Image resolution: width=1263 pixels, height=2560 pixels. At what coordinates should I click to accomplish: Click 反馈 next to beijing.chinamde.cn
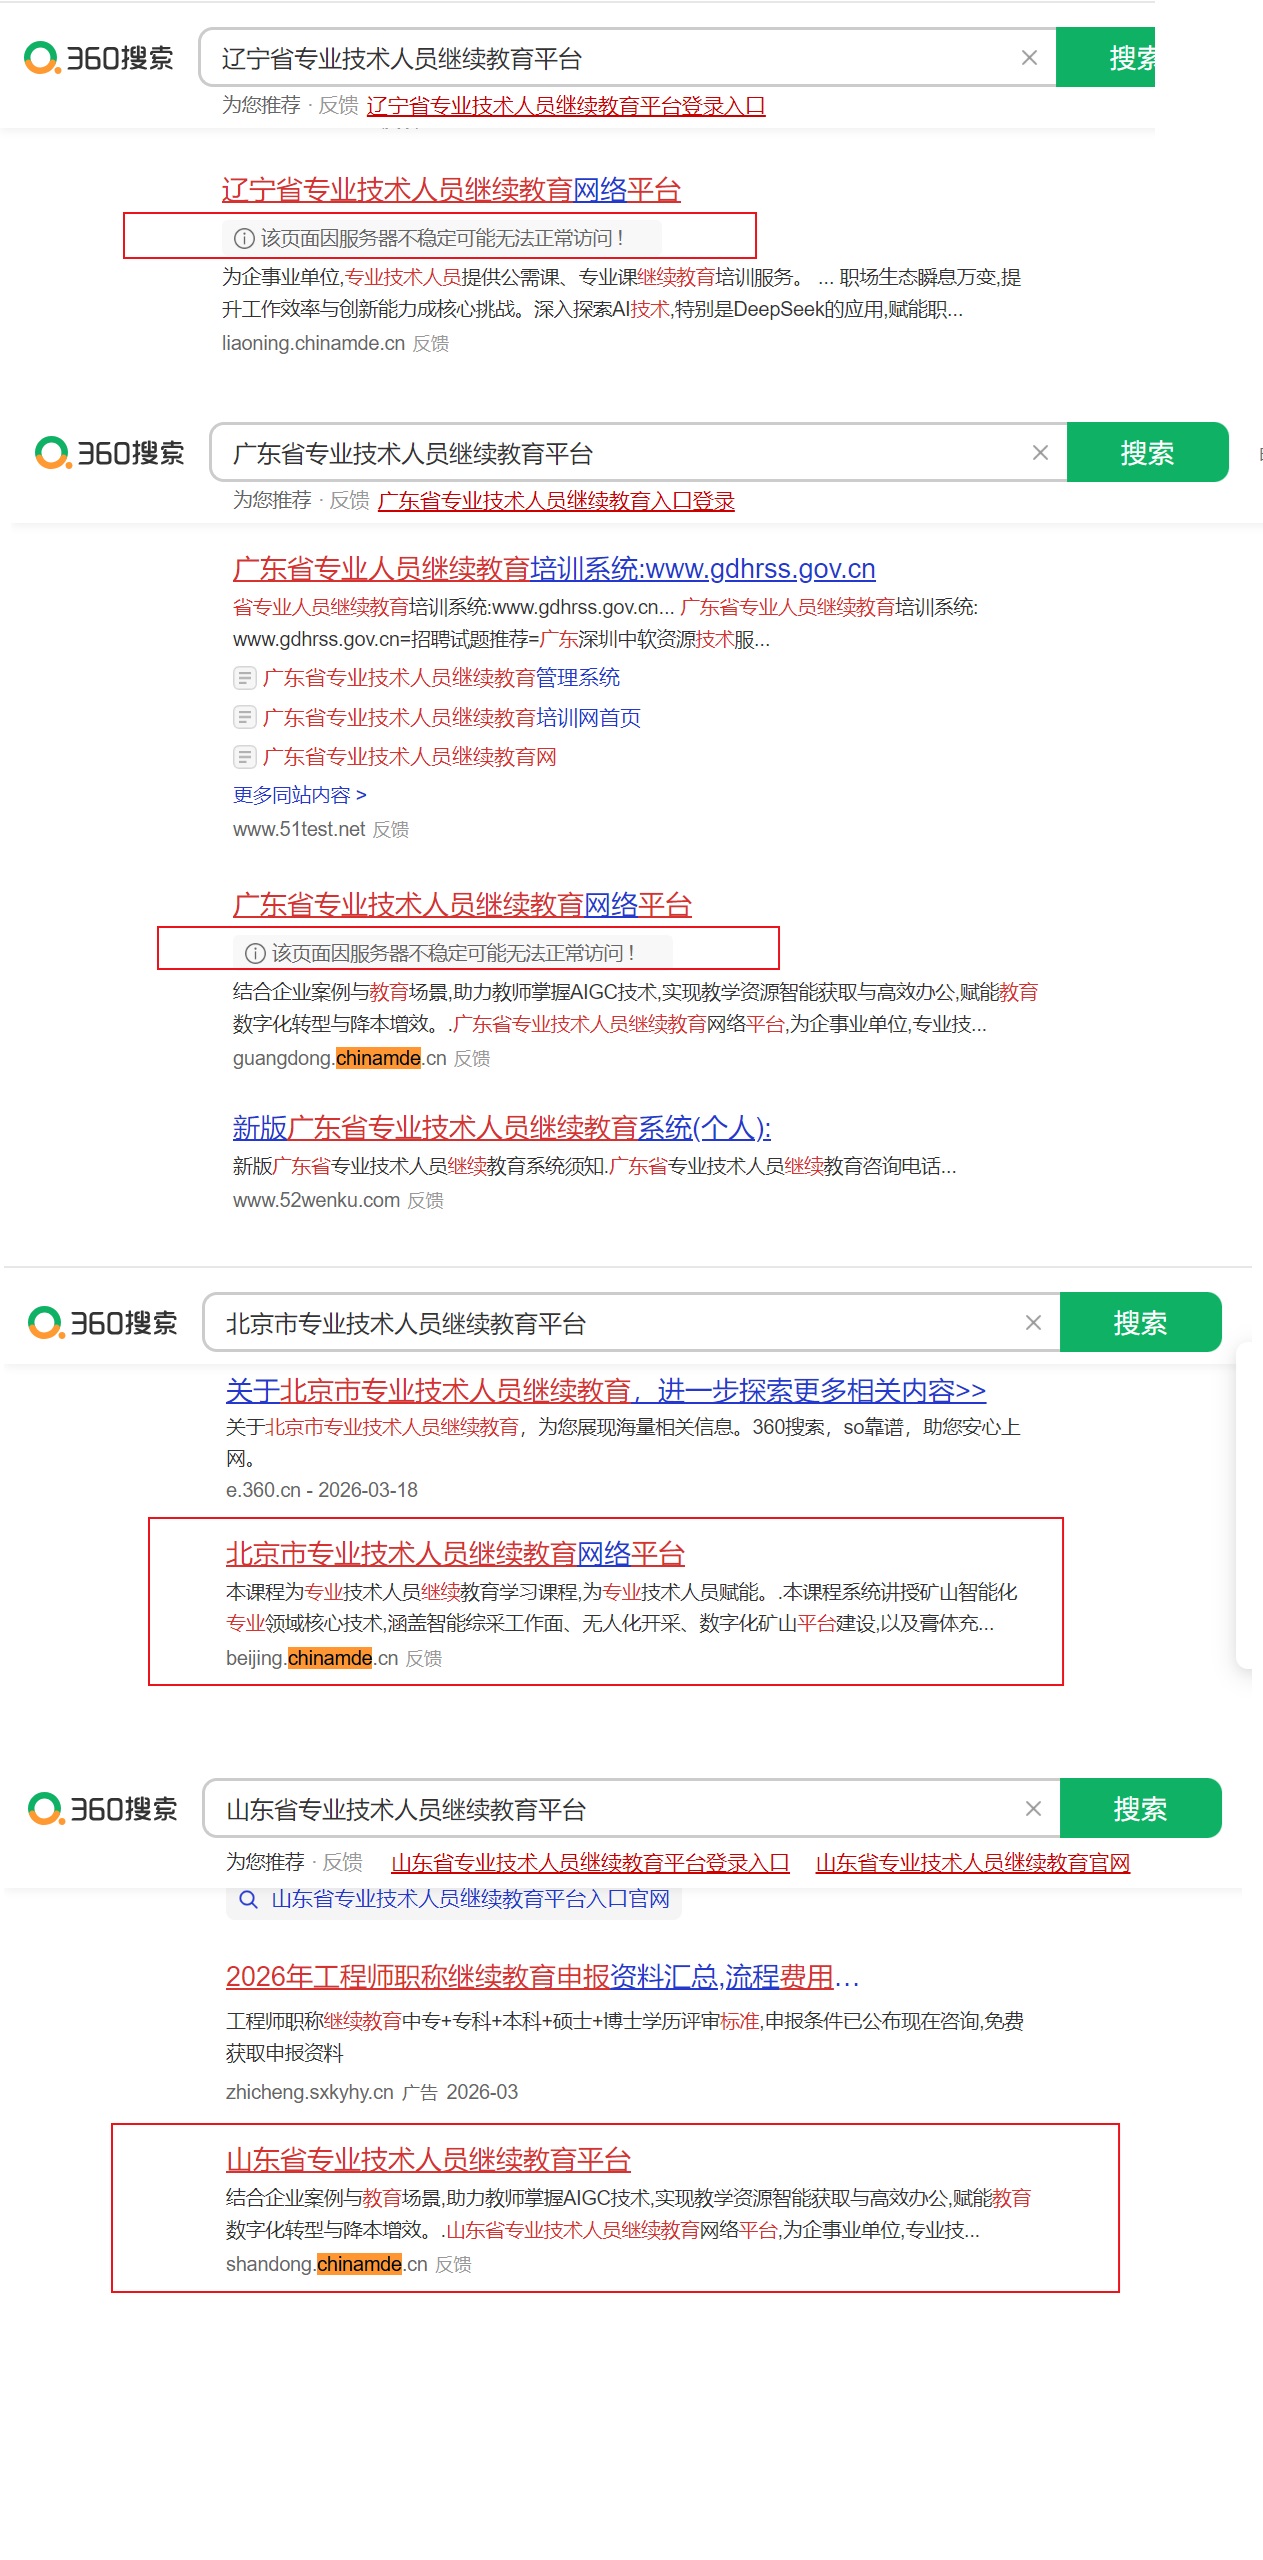point(424,1659)
